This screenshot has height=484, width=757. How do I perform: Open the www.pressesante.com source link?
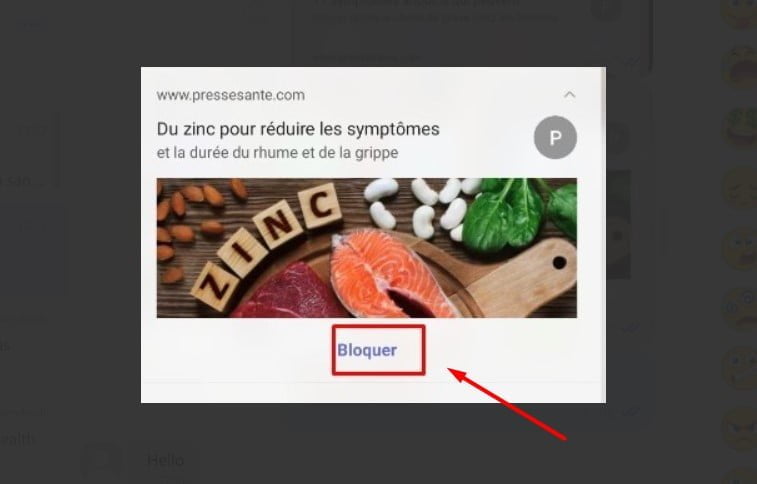click(x=230, y=95)
